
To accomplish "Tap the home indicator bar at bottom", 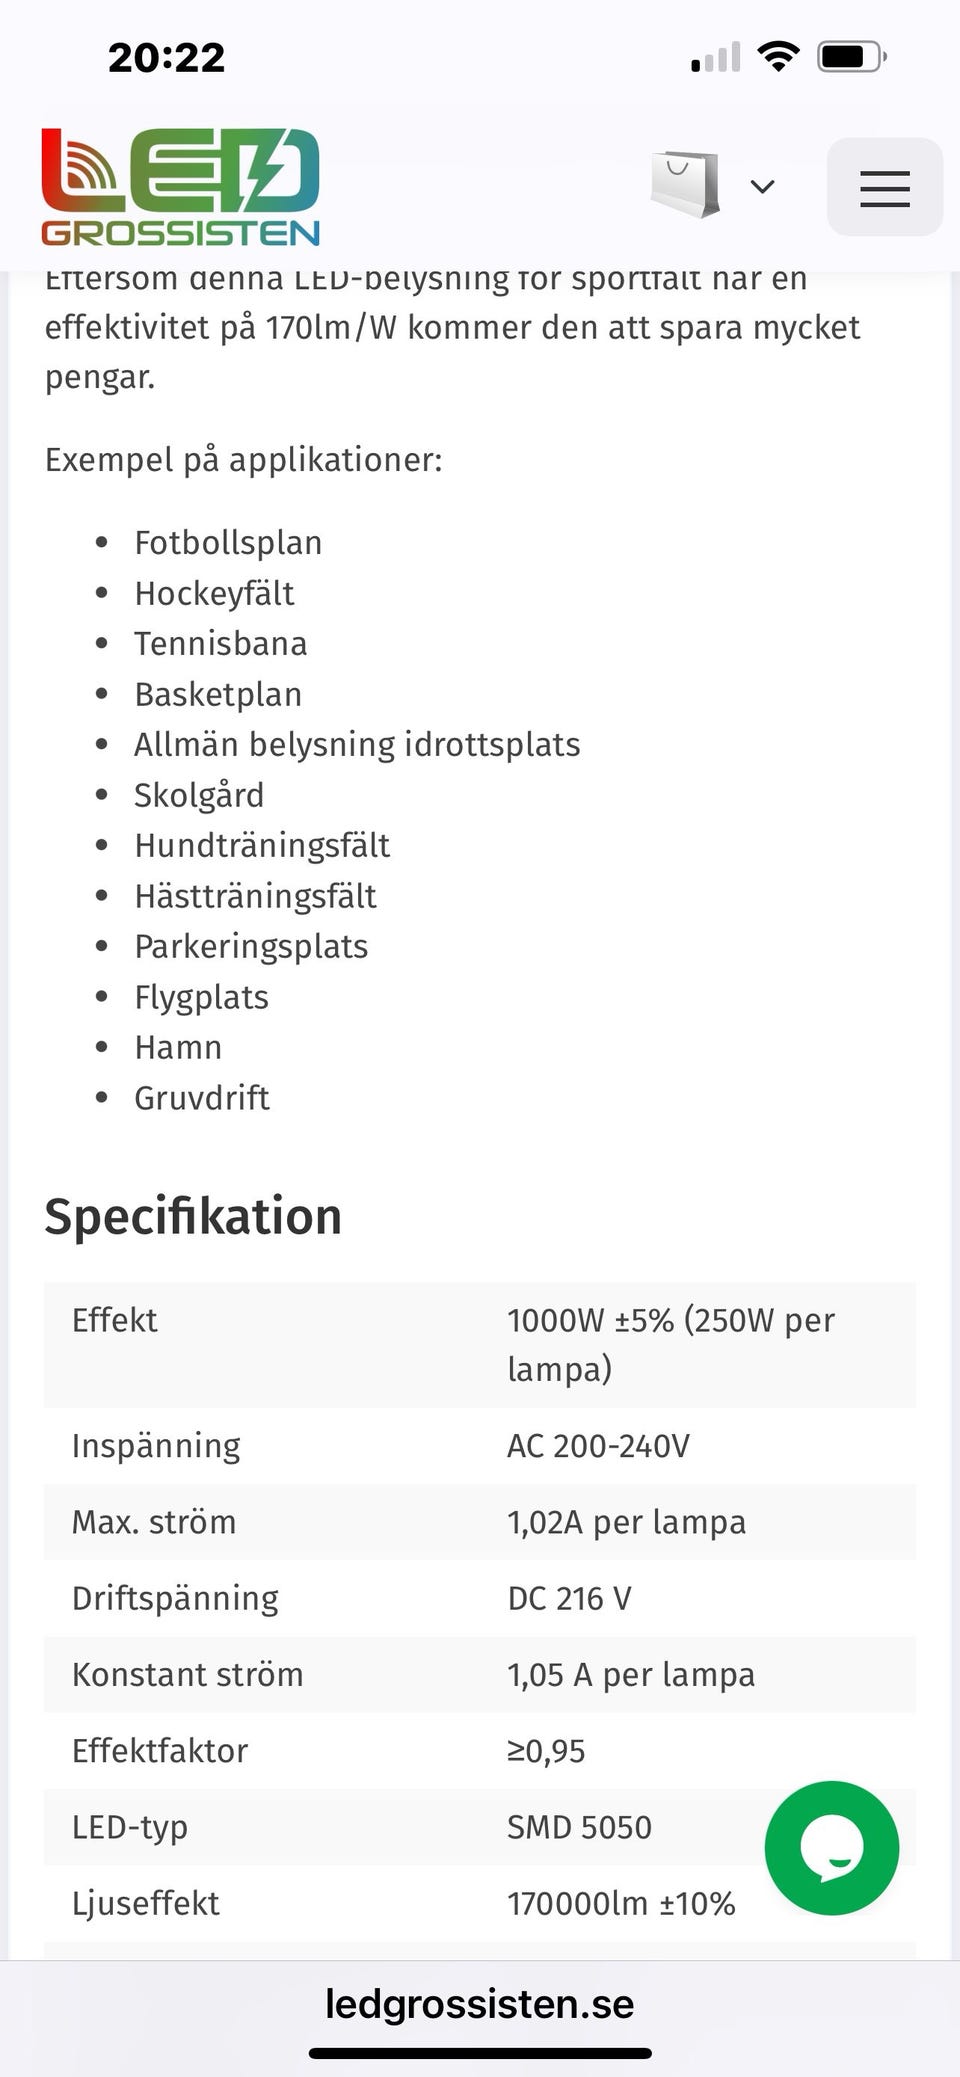I will tap(480, 2053).
